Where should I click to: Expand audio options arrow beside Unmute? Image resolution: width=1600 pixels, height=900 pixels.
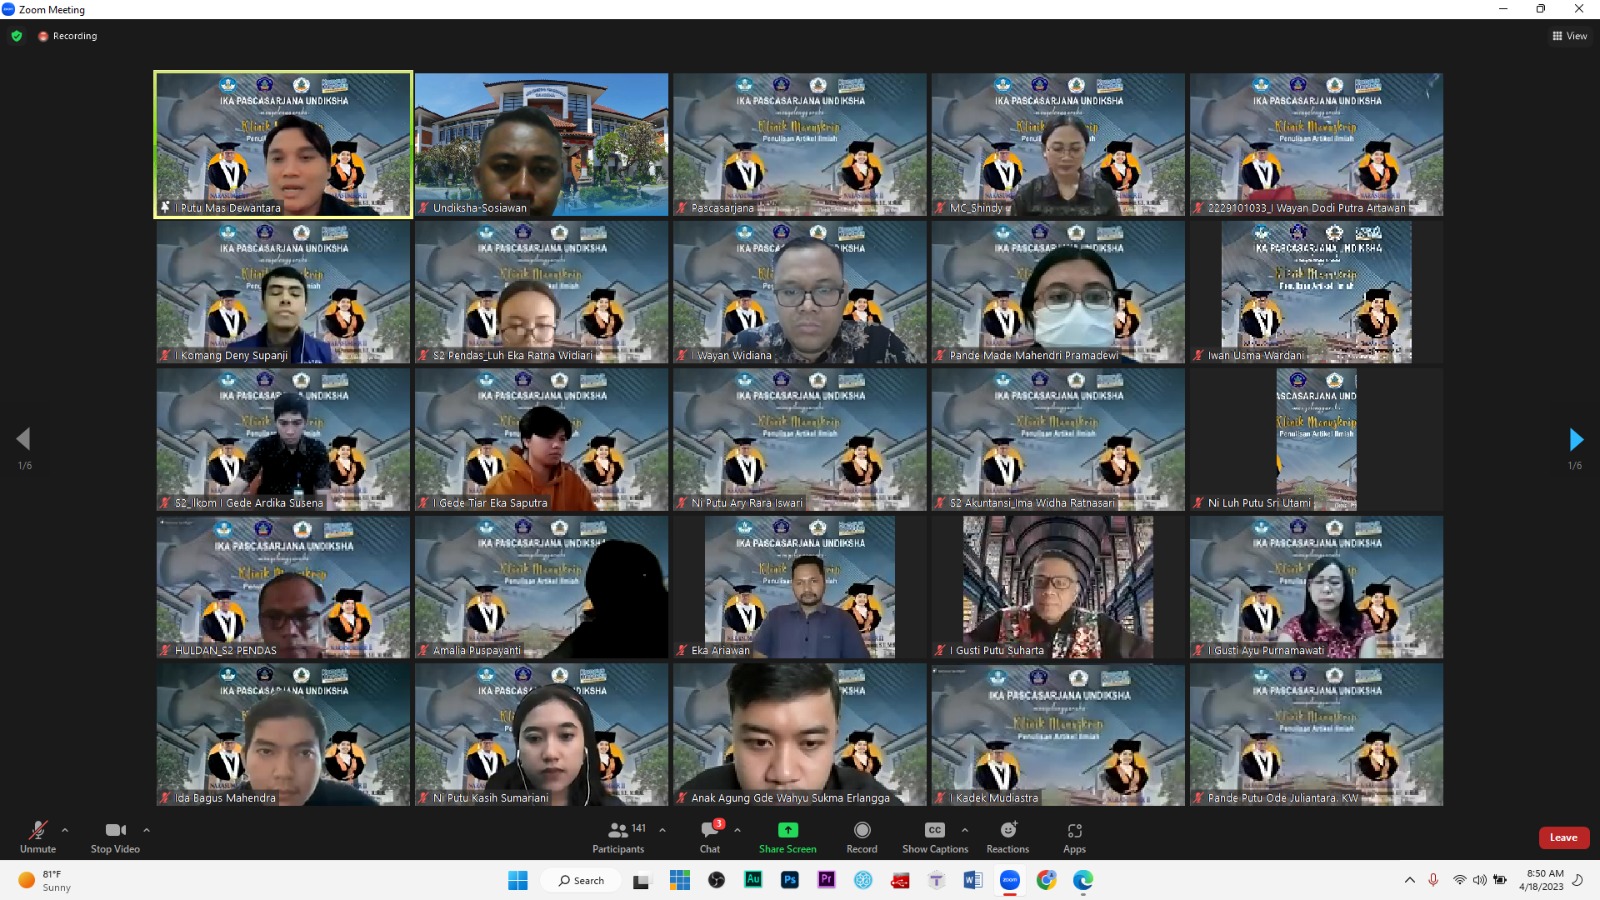tap(65, 830)
